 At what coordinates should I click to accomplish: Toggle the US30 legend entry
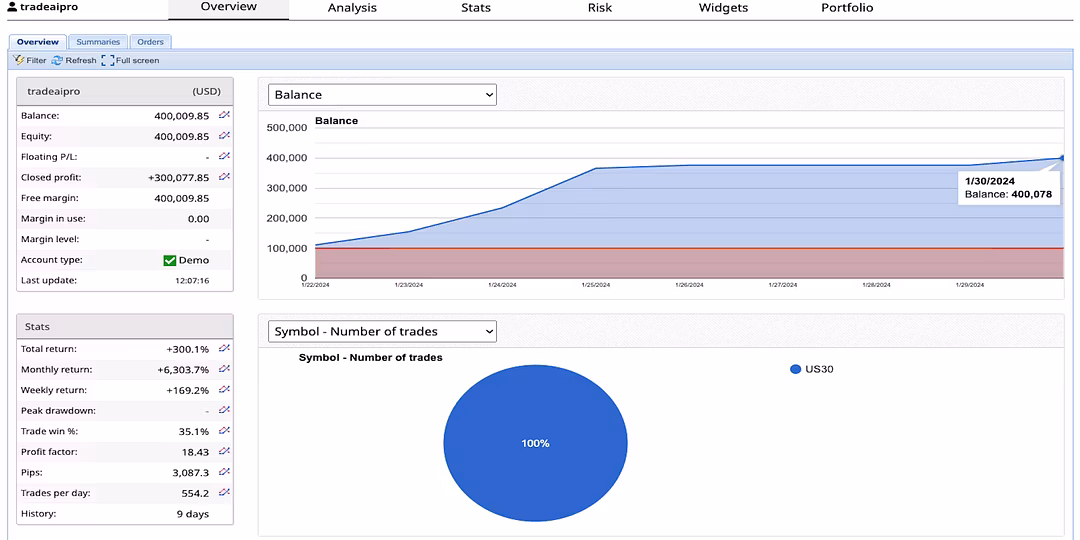(811, 369)
